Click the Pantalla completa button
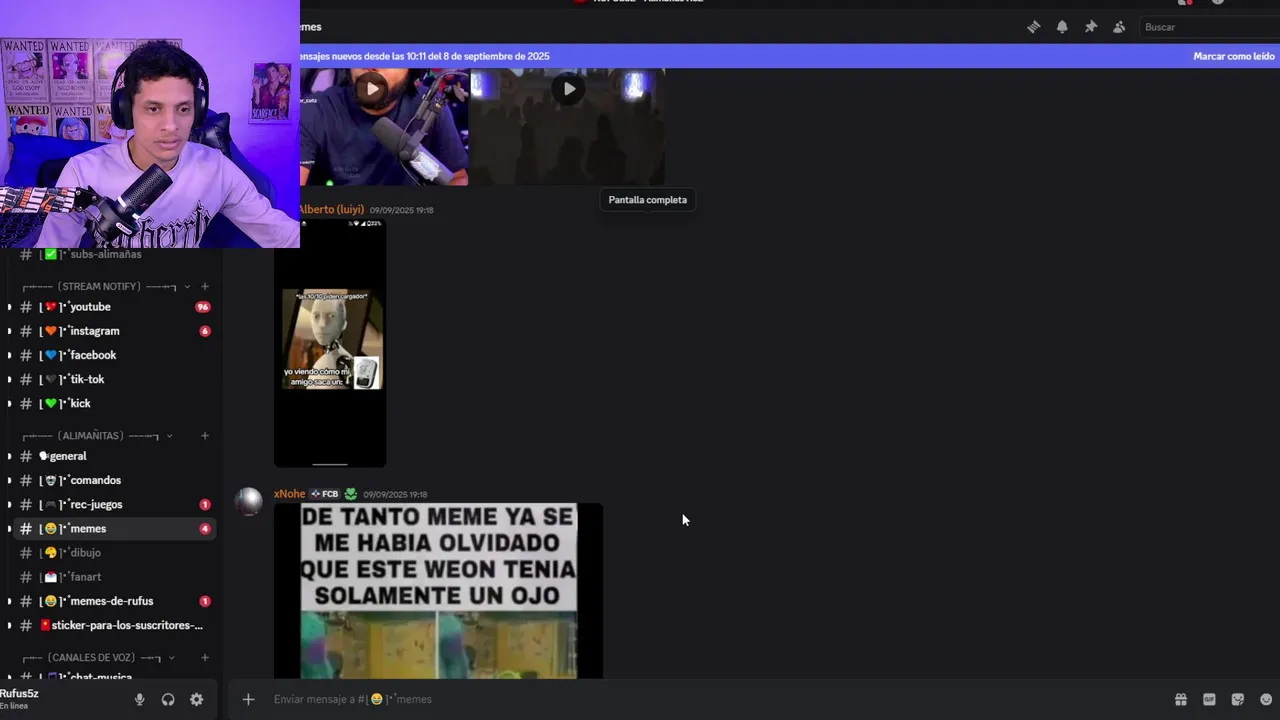 647,200
